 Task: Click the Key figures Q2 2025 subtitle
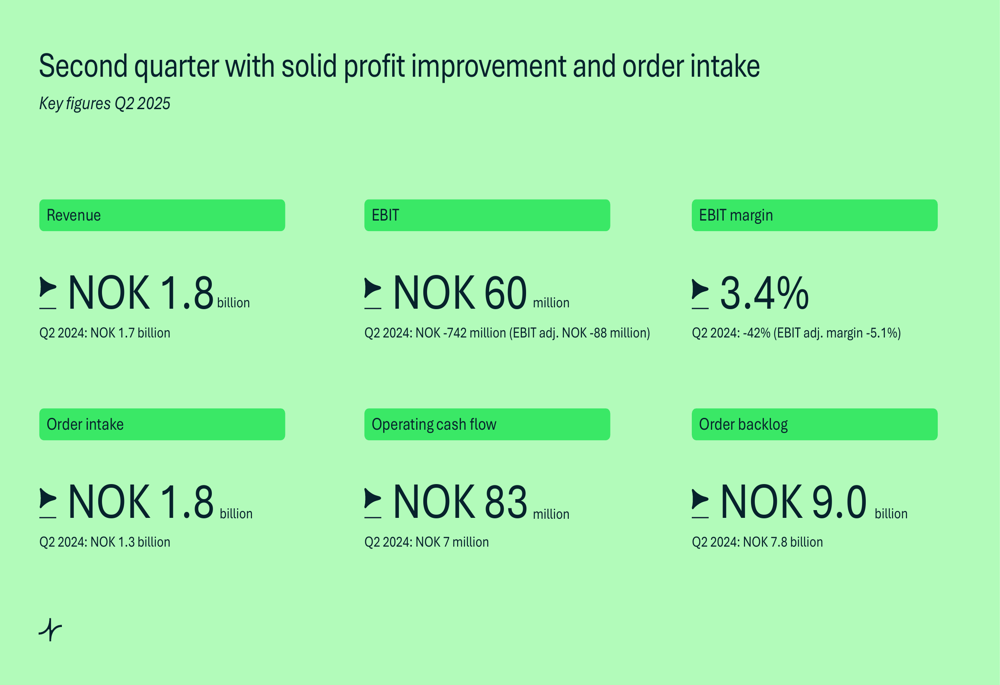tap(105, 103)
